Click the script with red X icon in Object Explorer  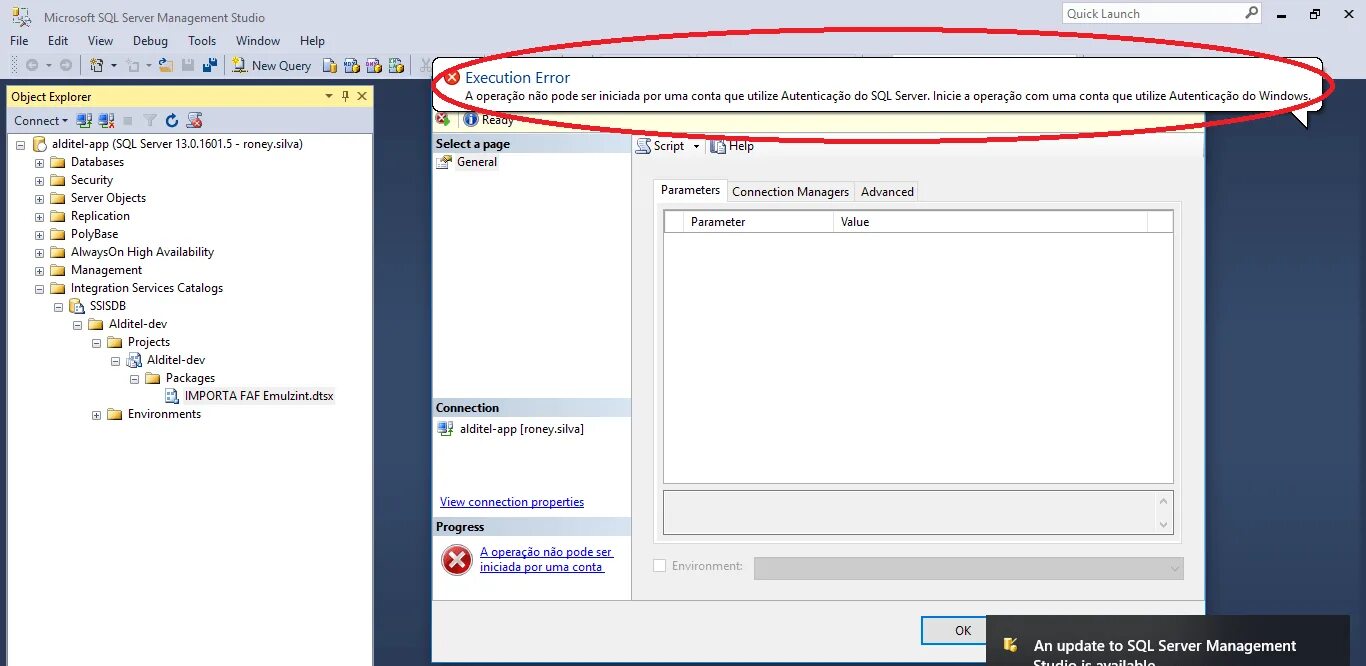tap(195, 120)
